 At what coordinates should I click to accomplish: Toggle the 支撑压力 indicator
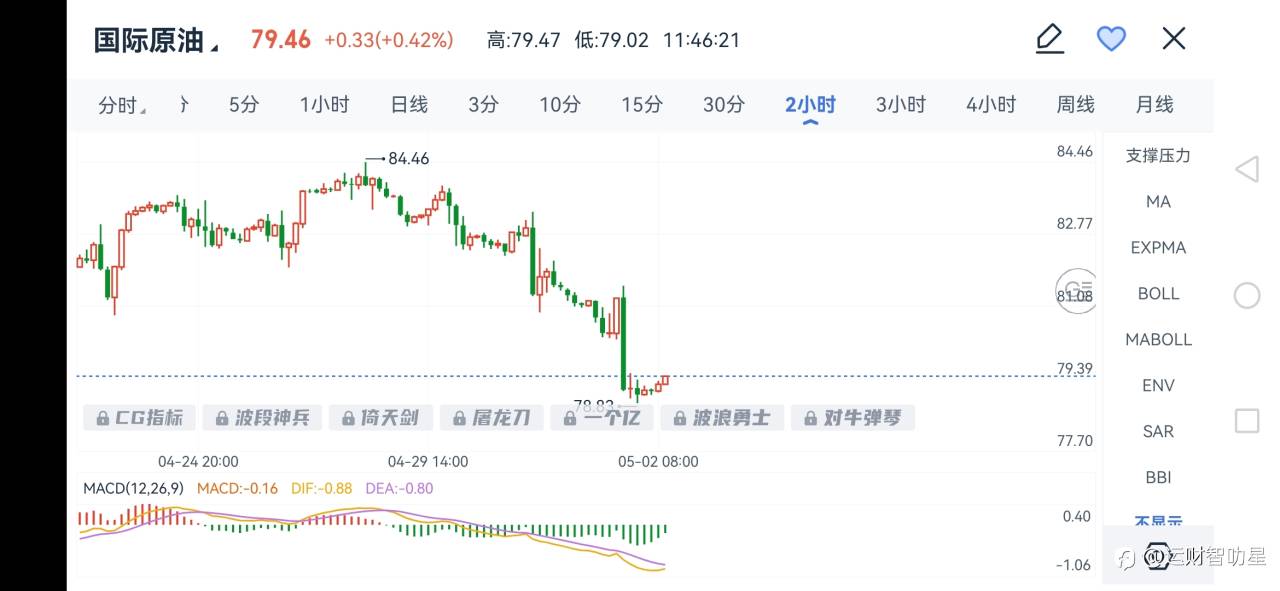[x=1158, y=155]
